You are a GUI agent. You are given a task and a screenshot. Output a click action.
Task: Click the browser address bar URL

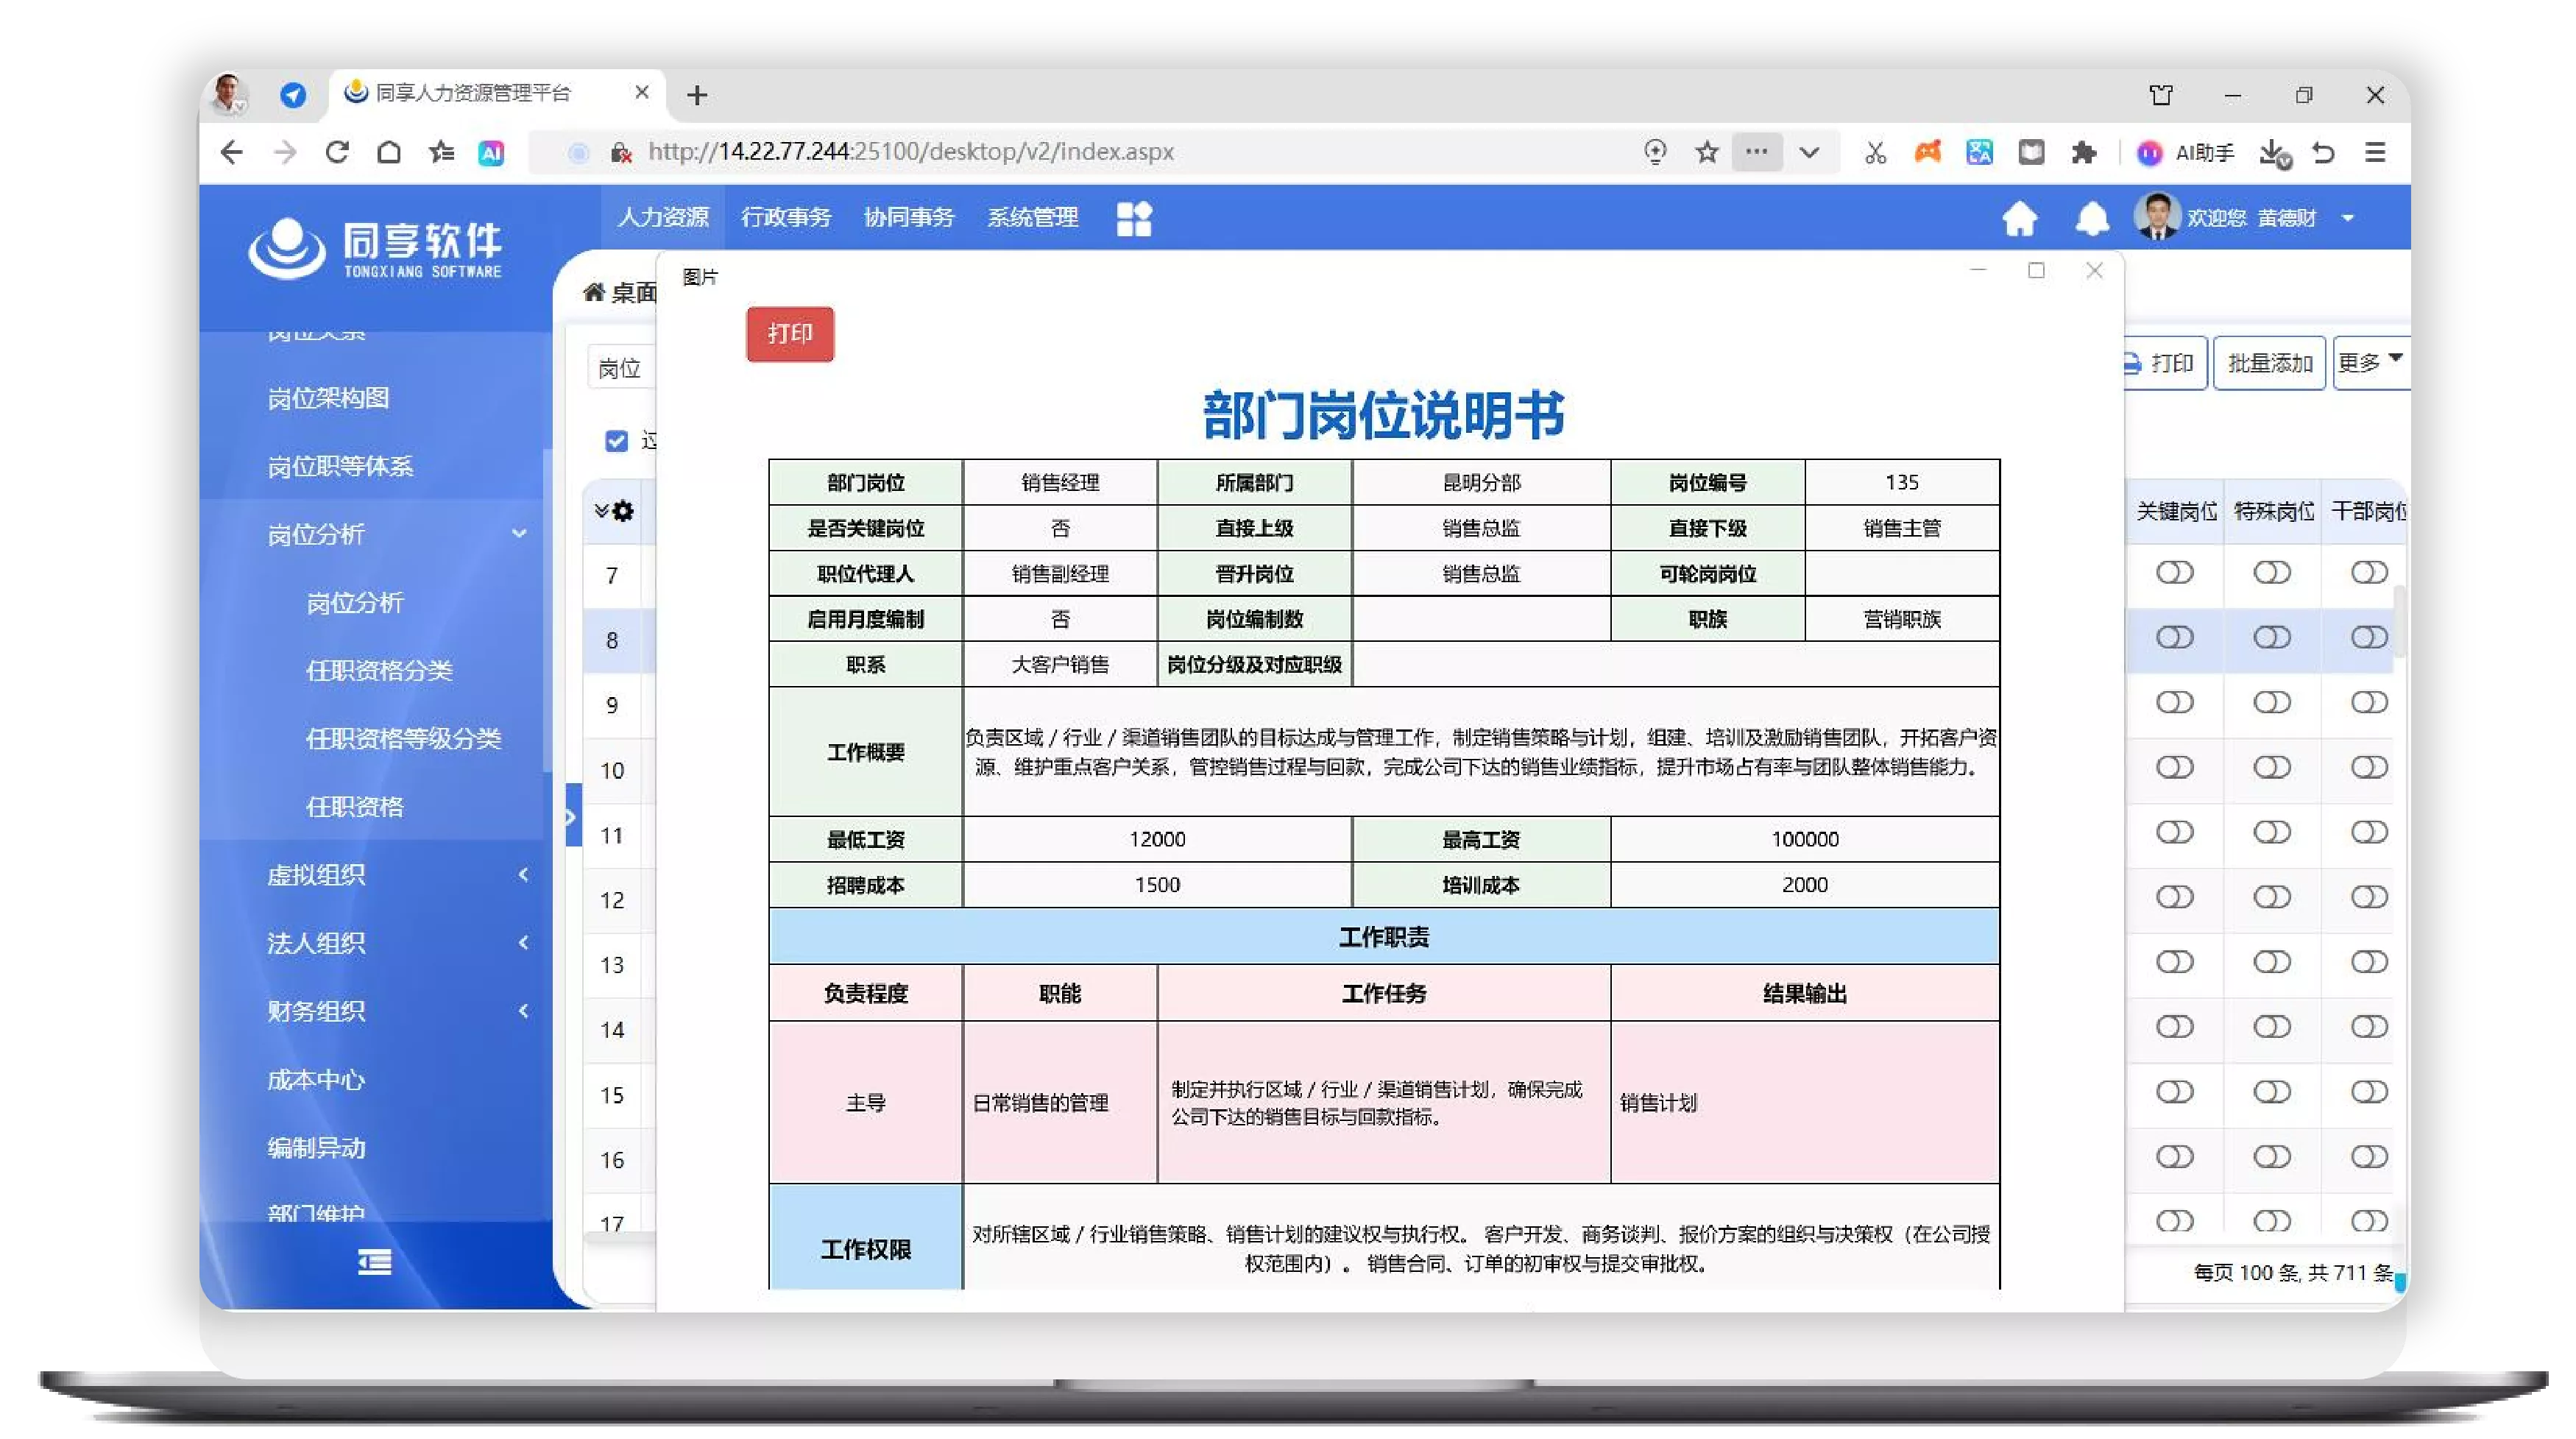point(911,152)
